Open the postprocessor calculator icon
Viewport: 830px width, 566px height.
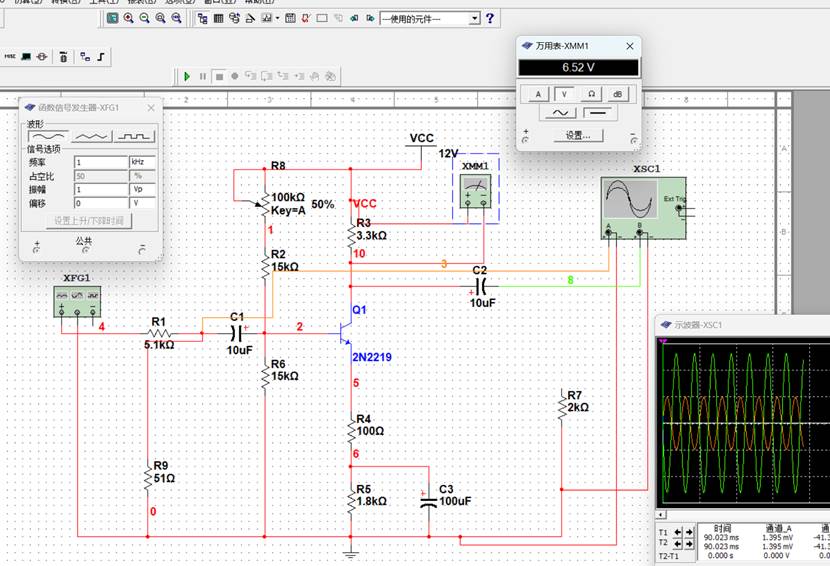(x=290, y=19)
